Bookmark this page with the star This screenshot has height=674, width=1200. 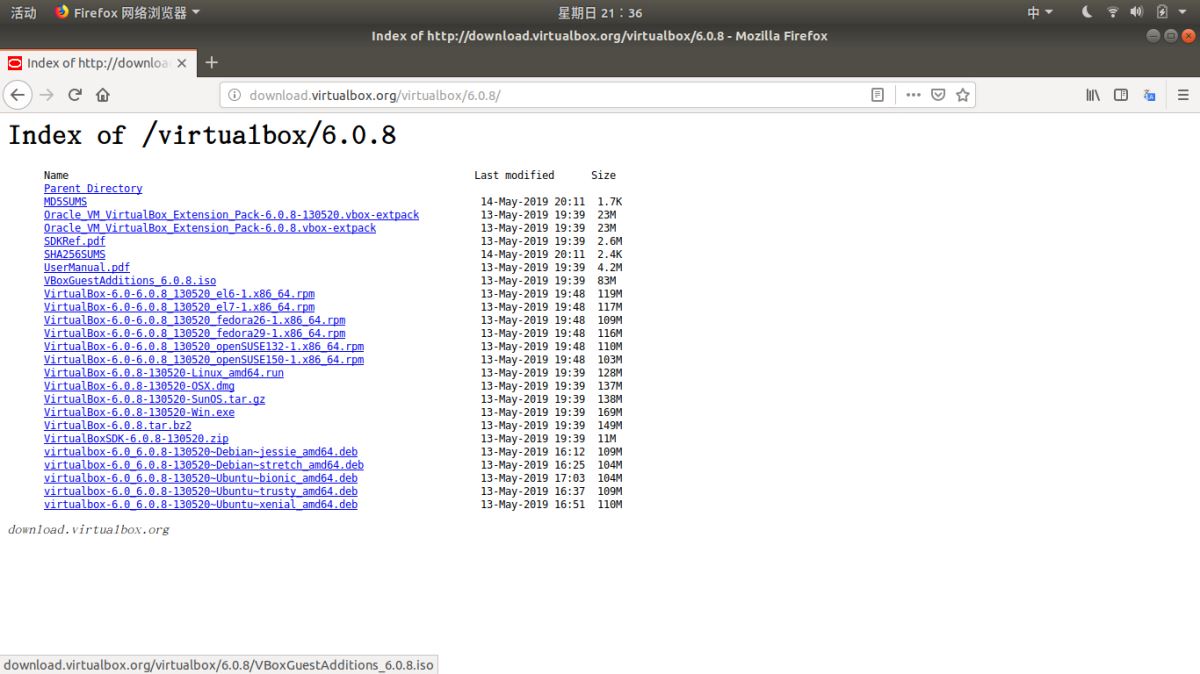tap(963, 95)
